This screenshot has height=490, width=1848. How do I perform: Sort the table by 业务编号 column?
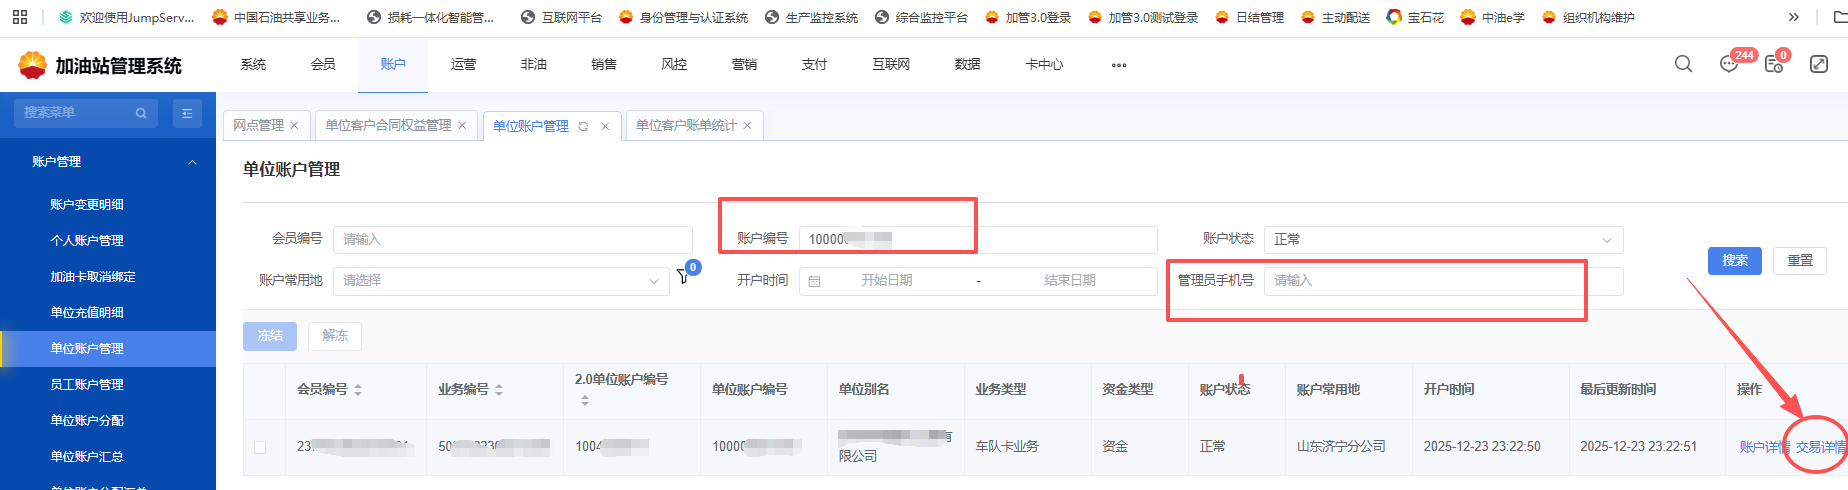click(x=499, y=389)
